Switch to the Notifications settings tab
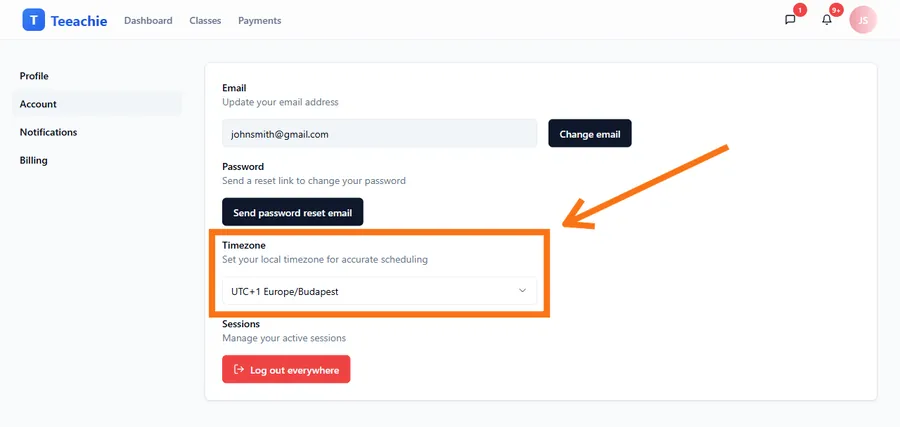The height and width of the screenshot is (427, 900). click(48, 132)
